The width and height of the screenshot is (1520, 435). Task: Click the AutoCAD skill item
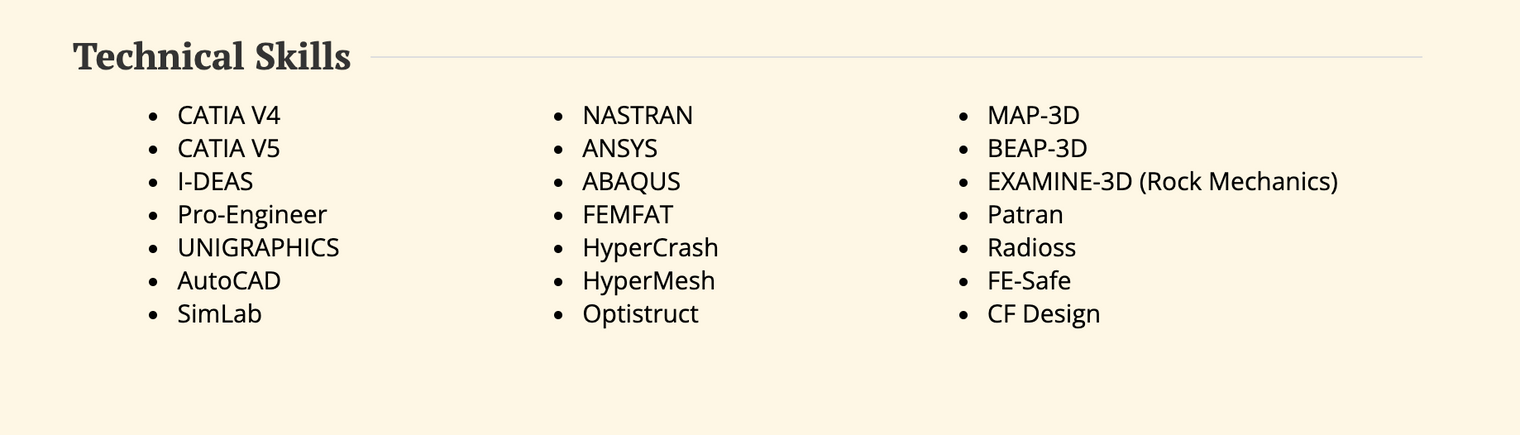pos(229,281)
